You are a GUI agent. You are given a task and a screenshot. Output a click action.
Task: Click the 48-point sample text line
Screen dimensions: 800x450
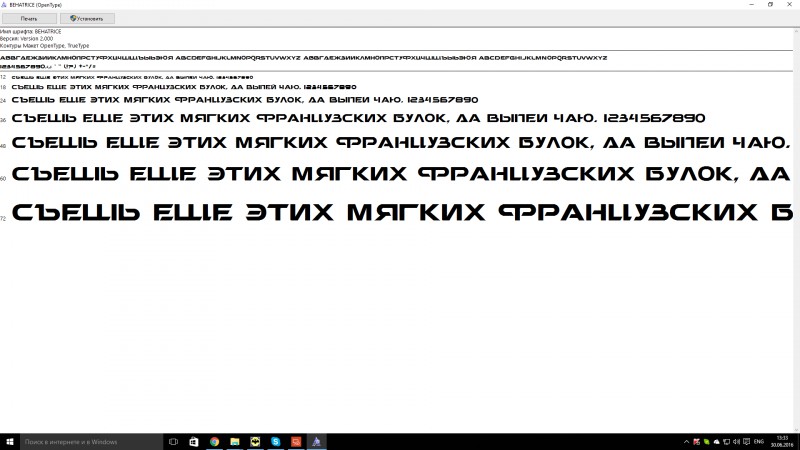(x=401, y=143)
